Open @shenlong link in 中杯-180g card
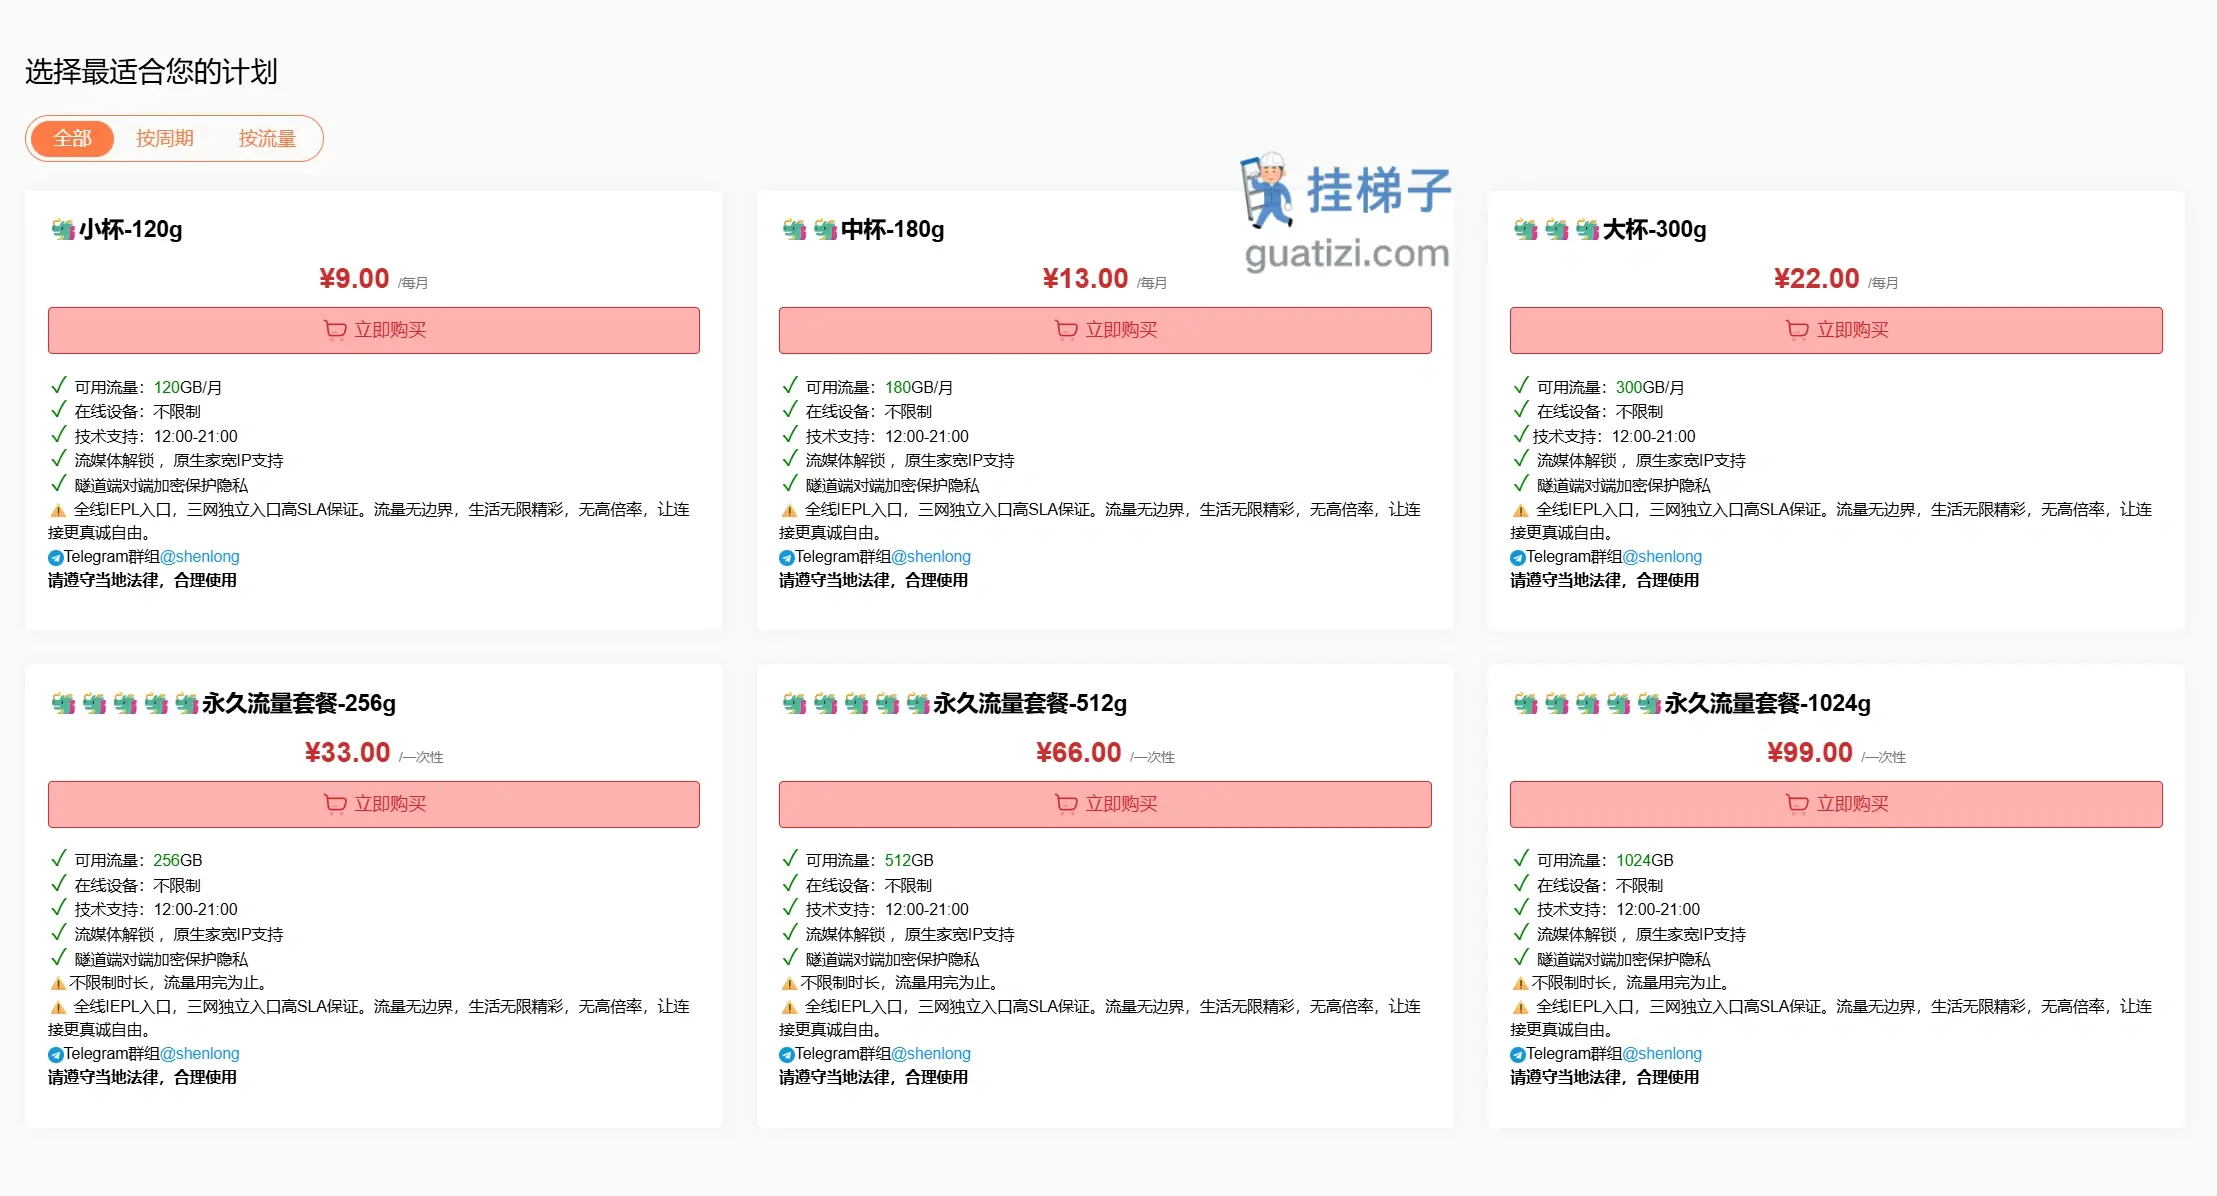The image size is (2217, 1196). click(931, 557)
